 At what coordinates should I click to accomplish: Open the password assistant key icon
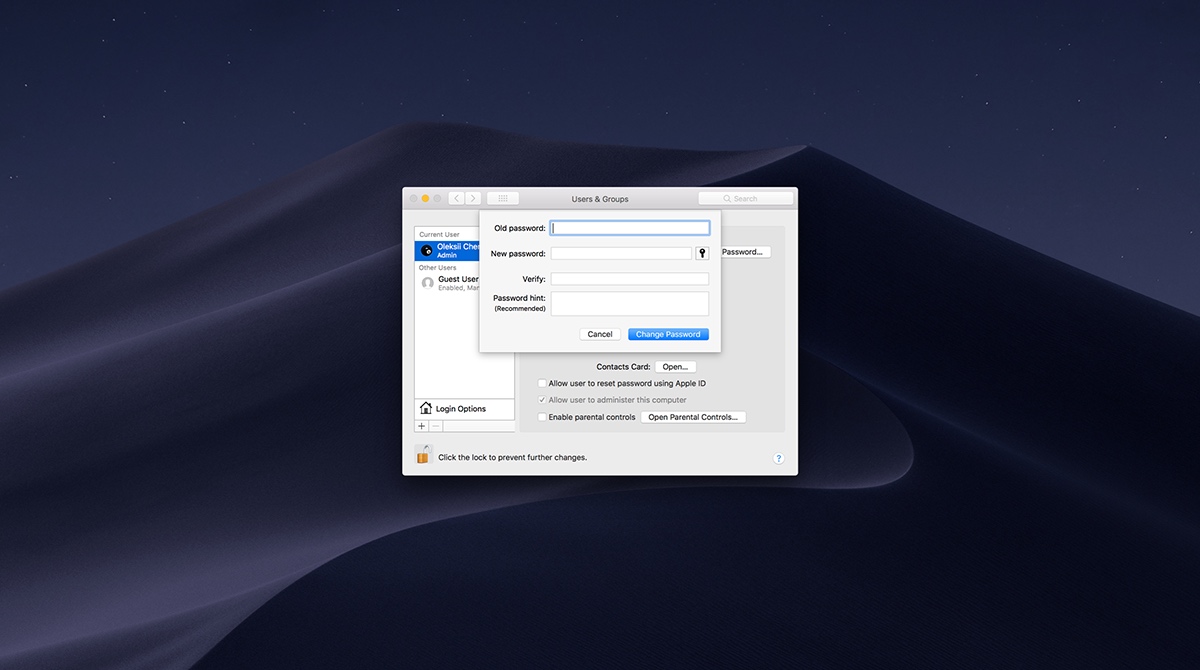click(702, 254)
